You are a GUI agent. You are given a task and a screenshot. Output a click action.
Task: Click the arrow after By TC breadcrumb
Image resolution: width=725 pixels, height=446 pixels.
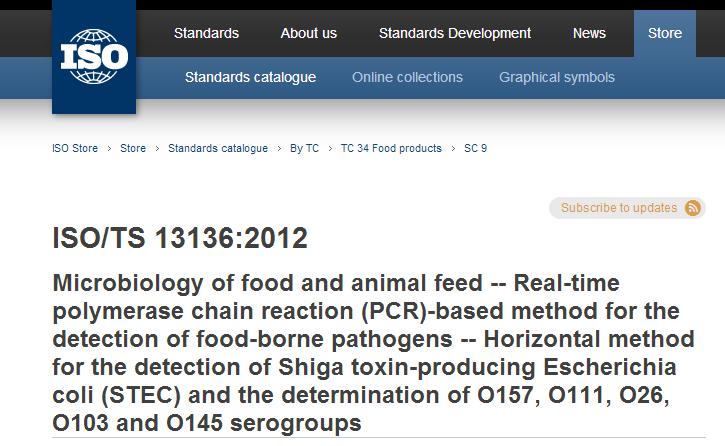click(330, 148)
